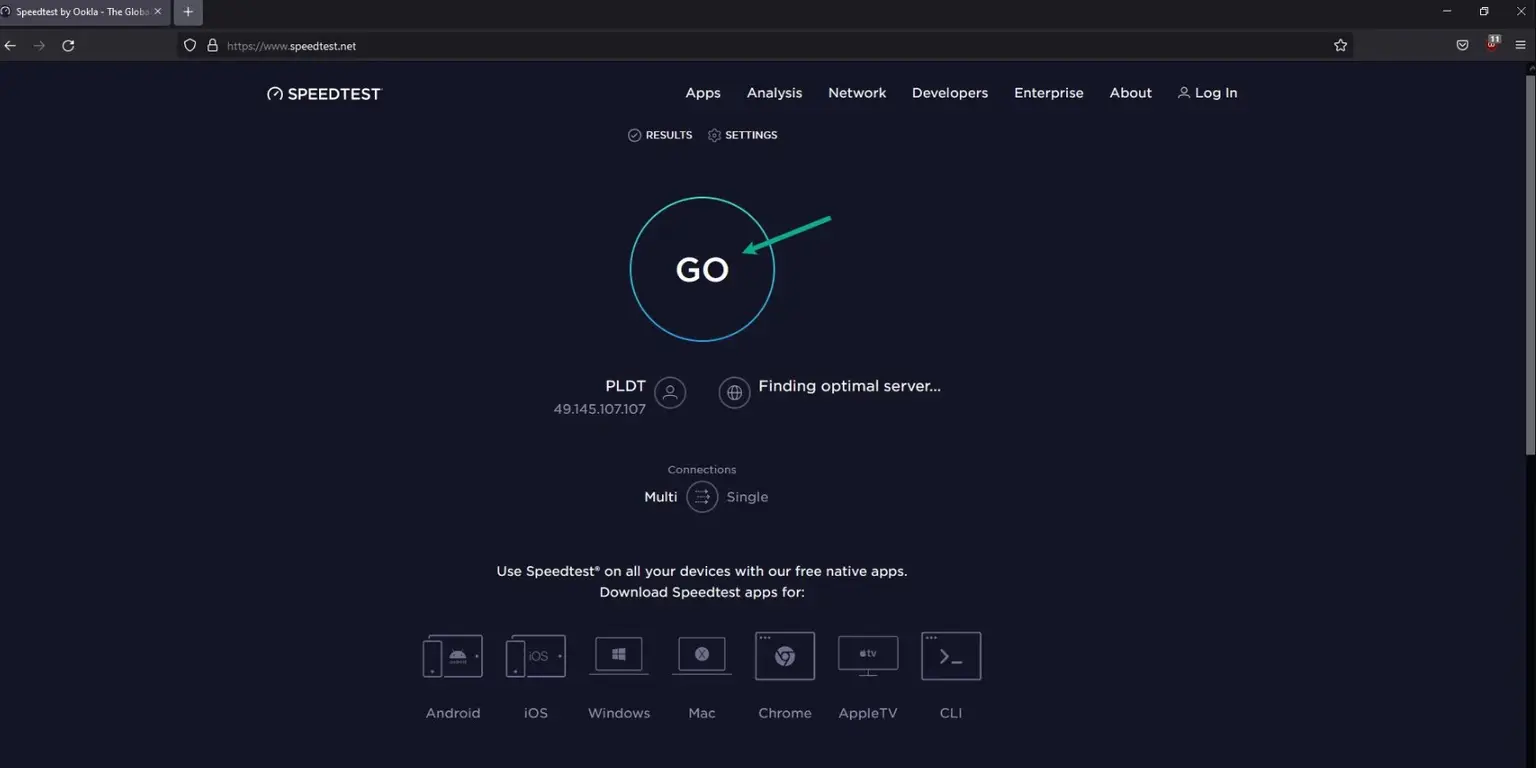Toggle the Multi/Single connections switch
This screenshot has height=768, width=1536.
(x=702, y=497)
